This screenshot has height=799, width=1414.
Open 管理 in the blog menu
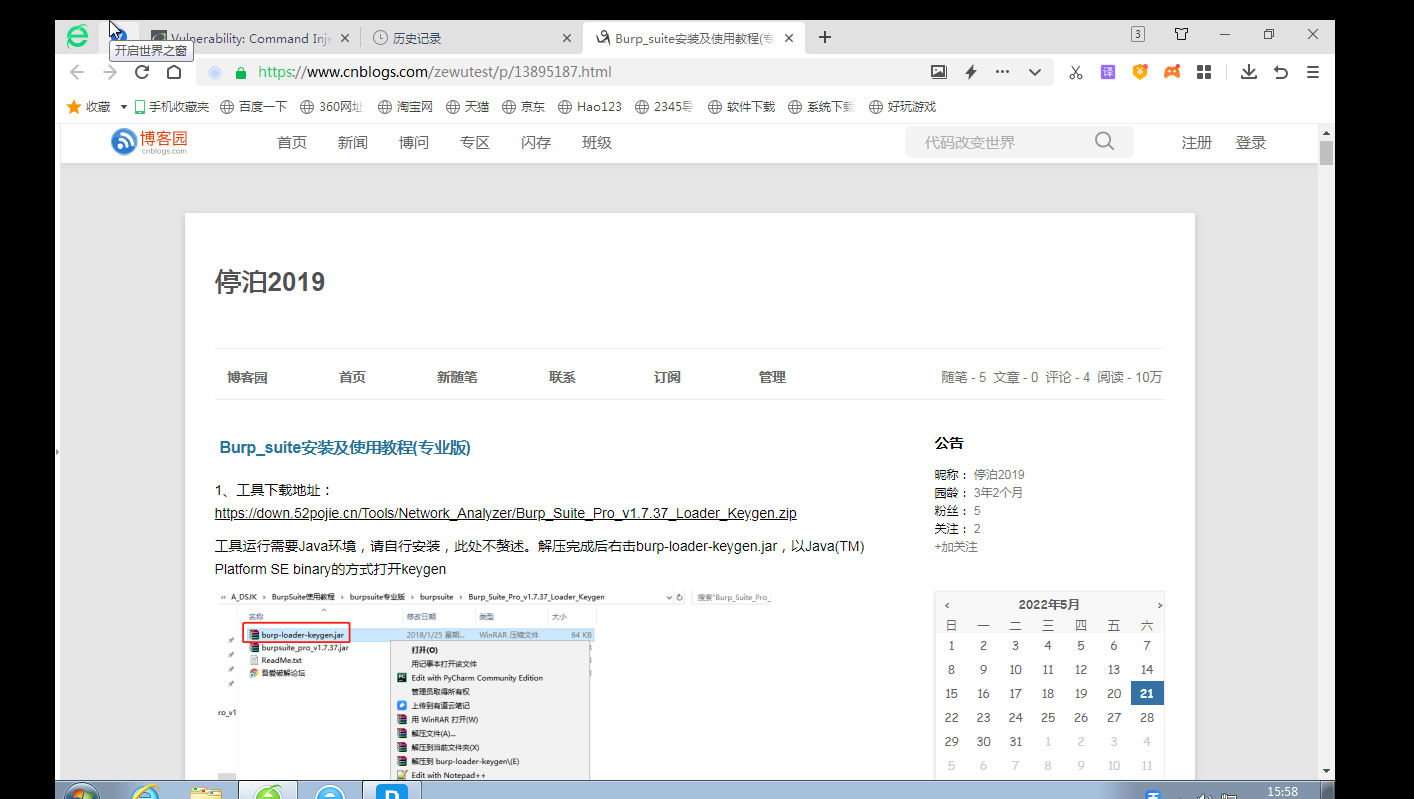[772, 377]
